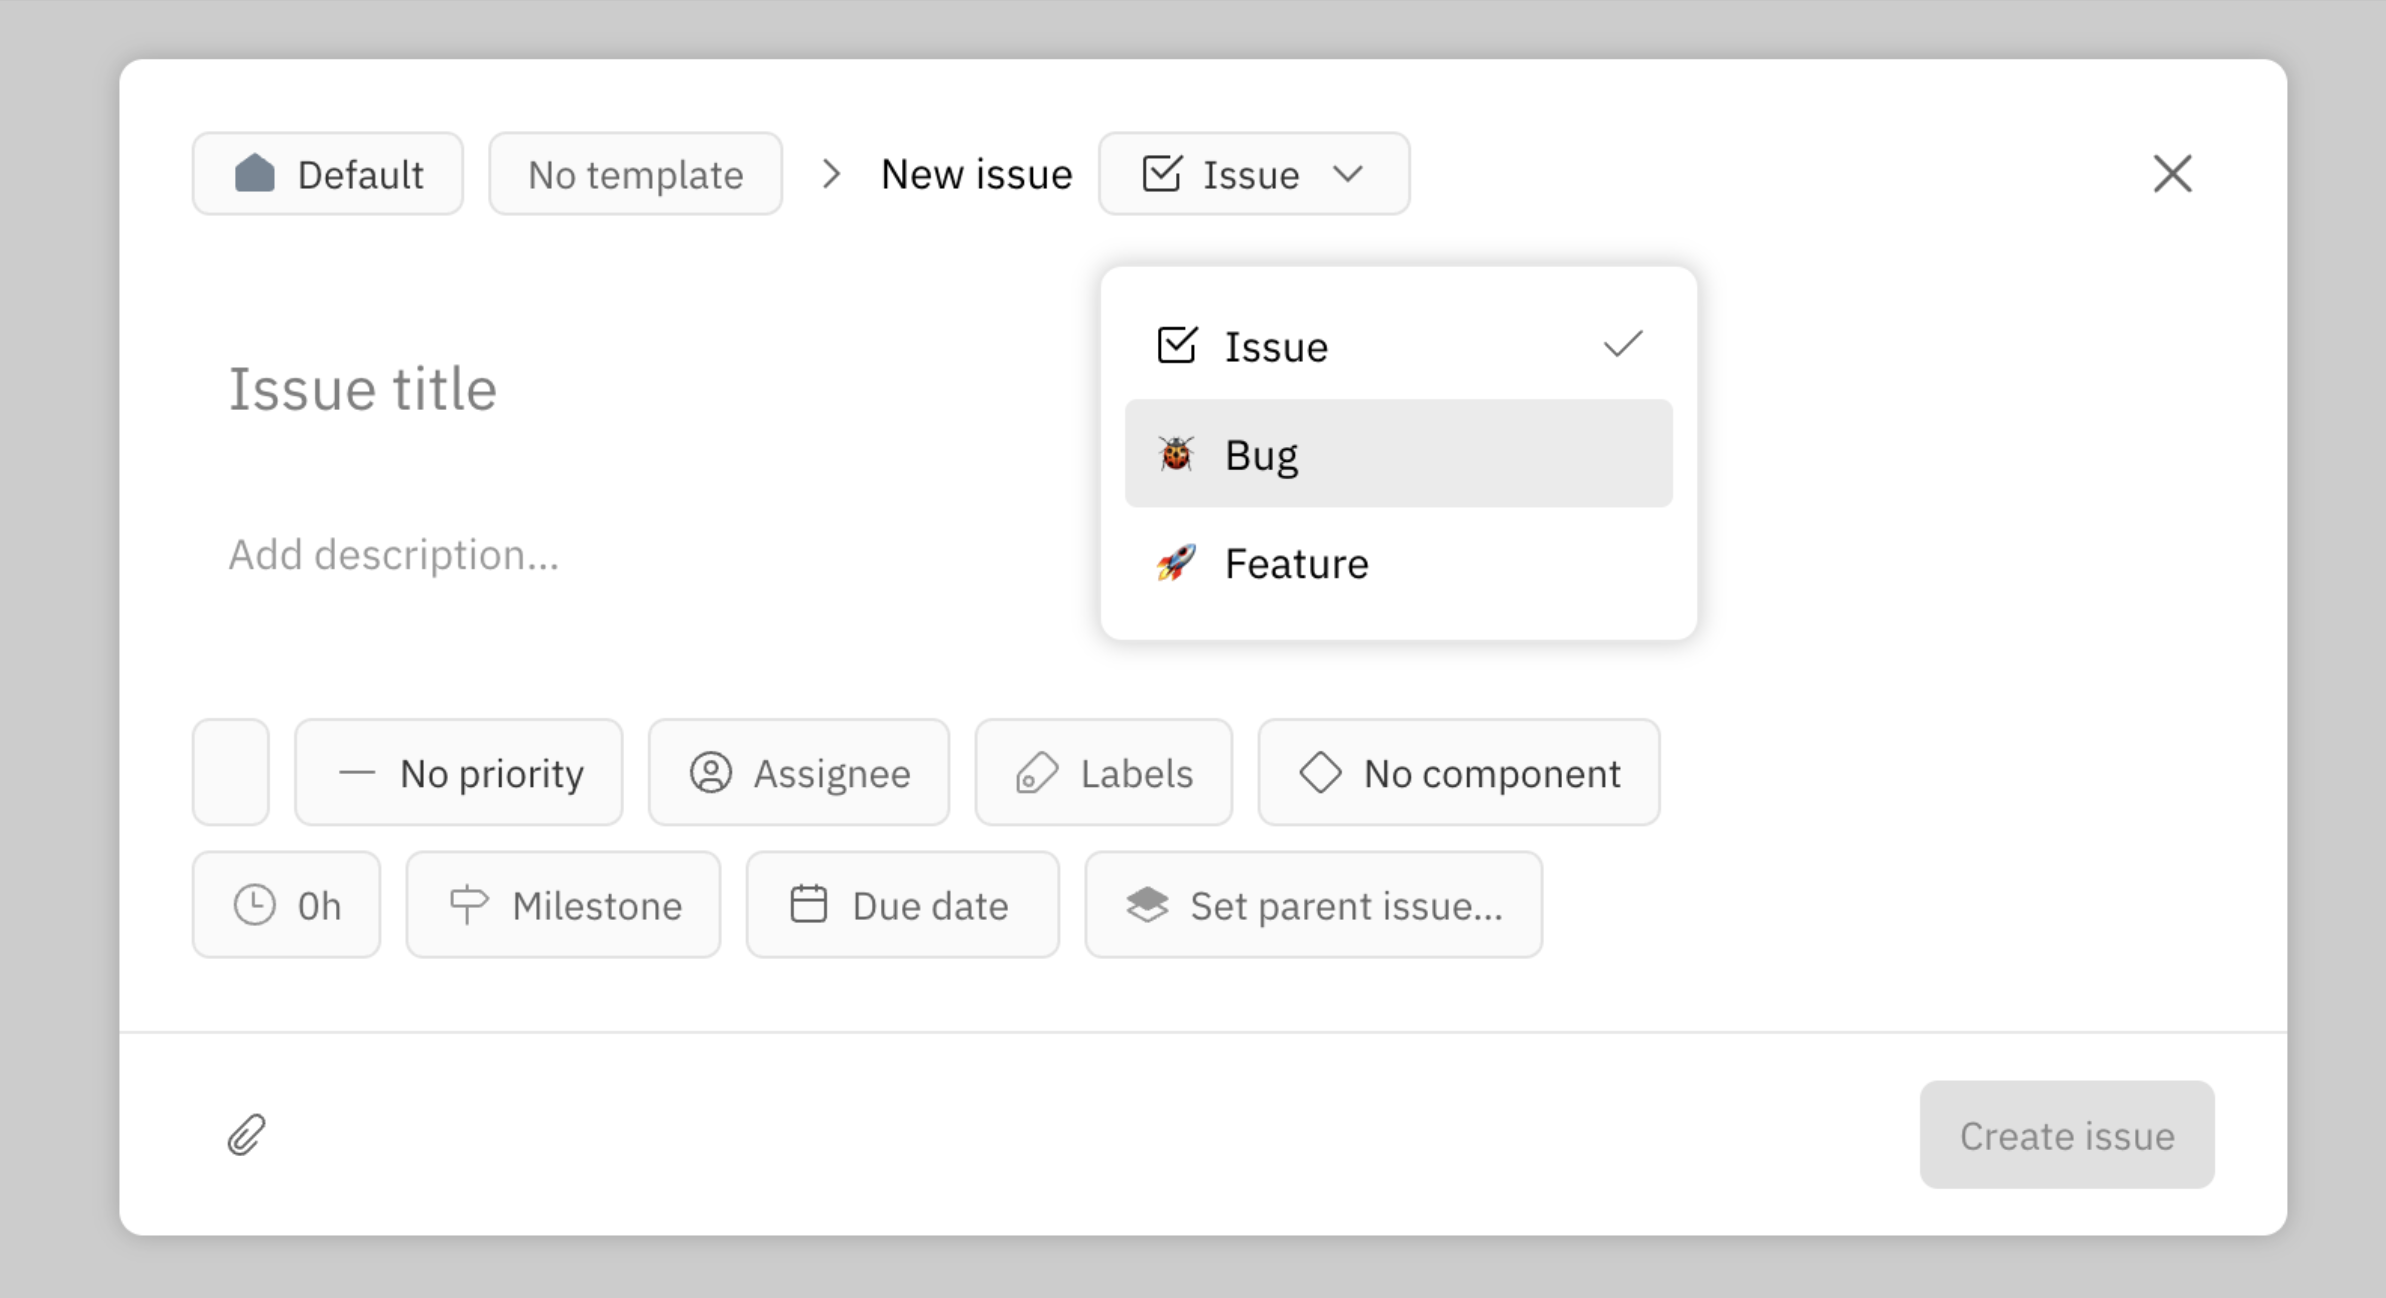Open the Issue type dropdown chevron
The image size is (2386, 1298).
[1347, 173]
